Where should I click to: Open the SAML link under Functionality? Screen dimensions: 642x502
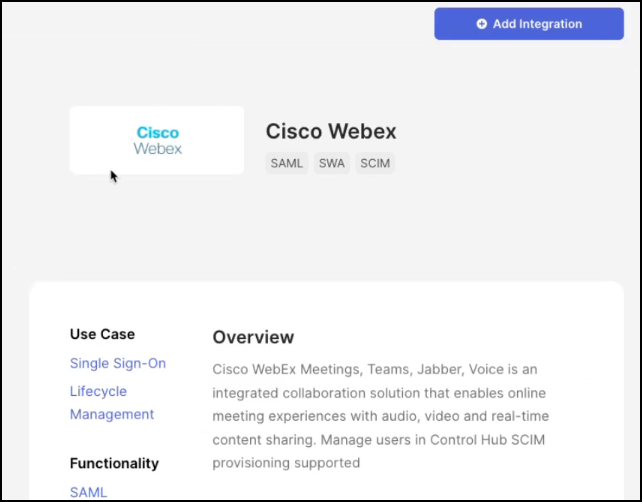(88, 492)
